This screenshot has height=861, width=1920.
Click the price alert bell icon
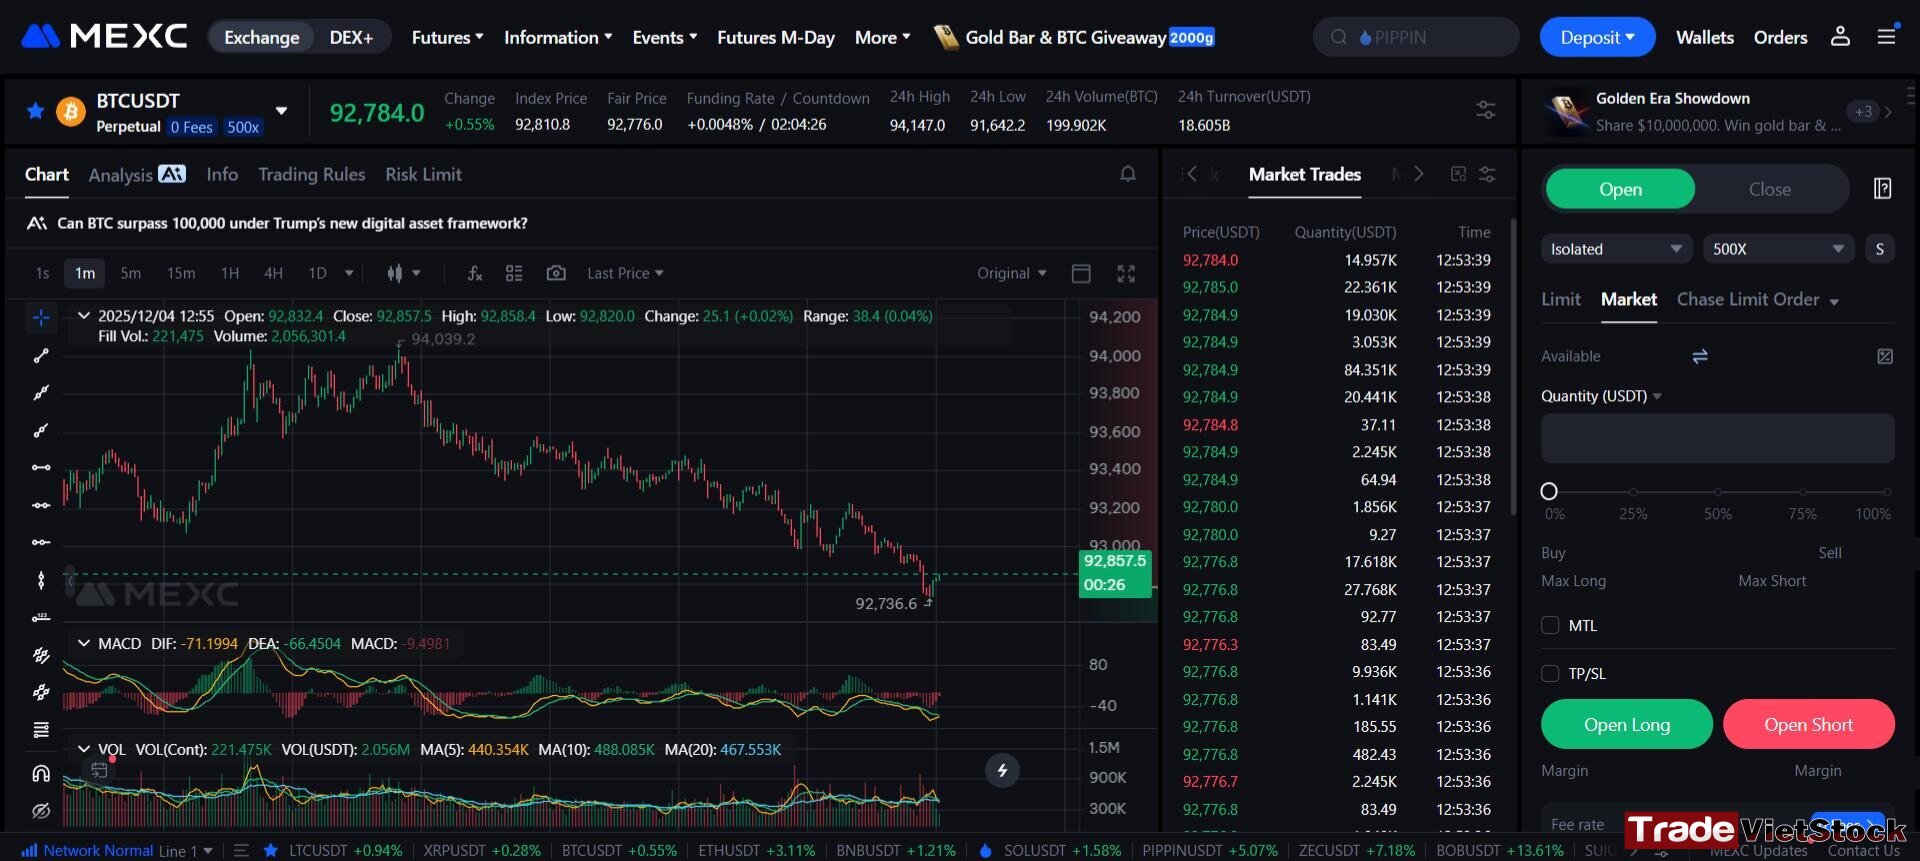coord(1128,174)
